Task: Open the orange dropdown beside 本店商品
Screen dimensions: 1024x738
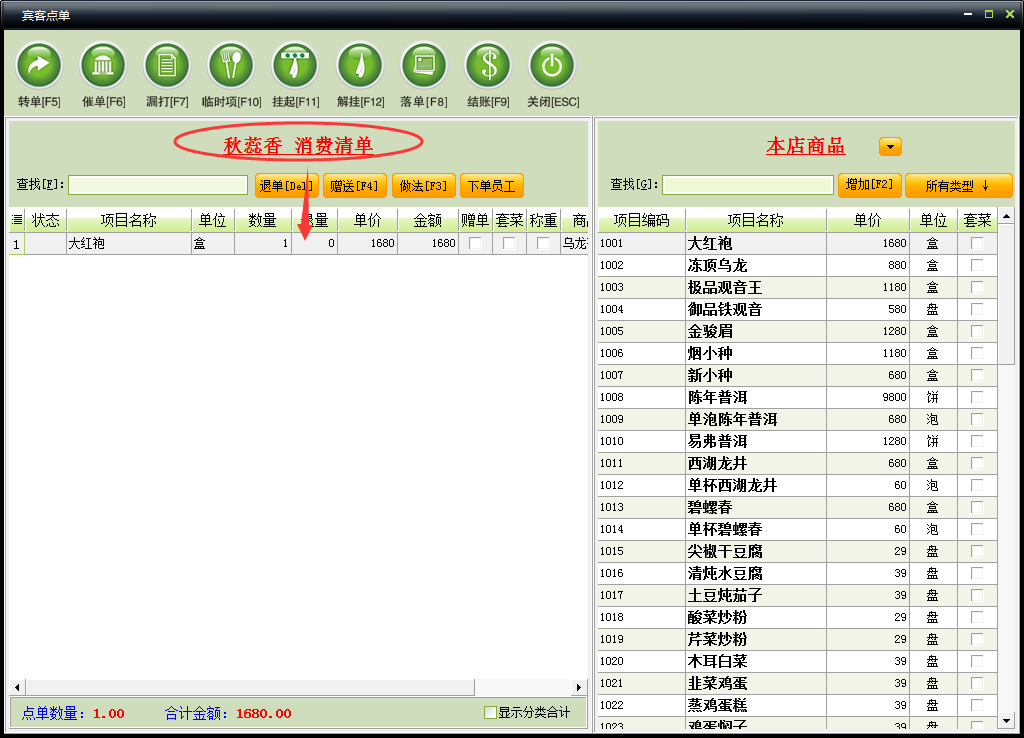Action: coord(890,146)
